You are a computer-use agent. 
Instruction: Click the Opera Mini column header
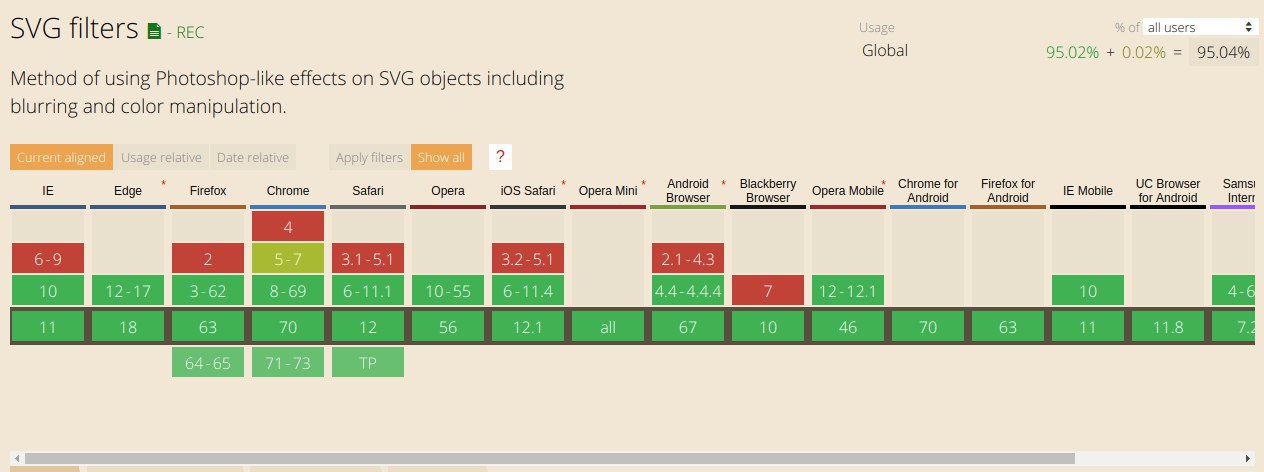pyautogui.click(x=608, y=191)
